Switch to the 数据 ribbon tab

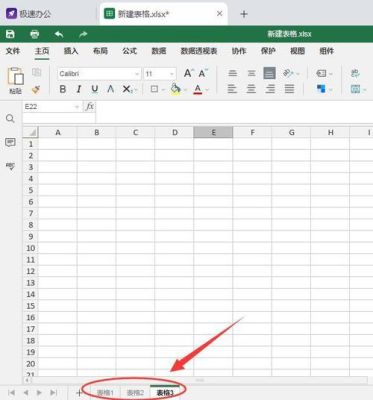pos(159,51)
